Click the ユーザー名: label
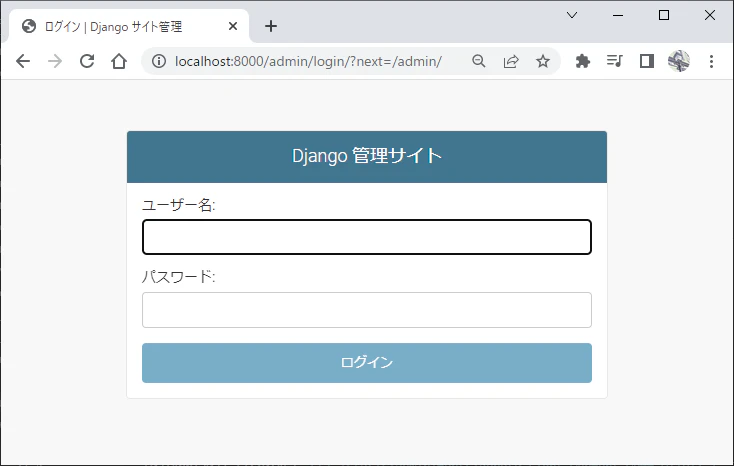 point(179,205)
